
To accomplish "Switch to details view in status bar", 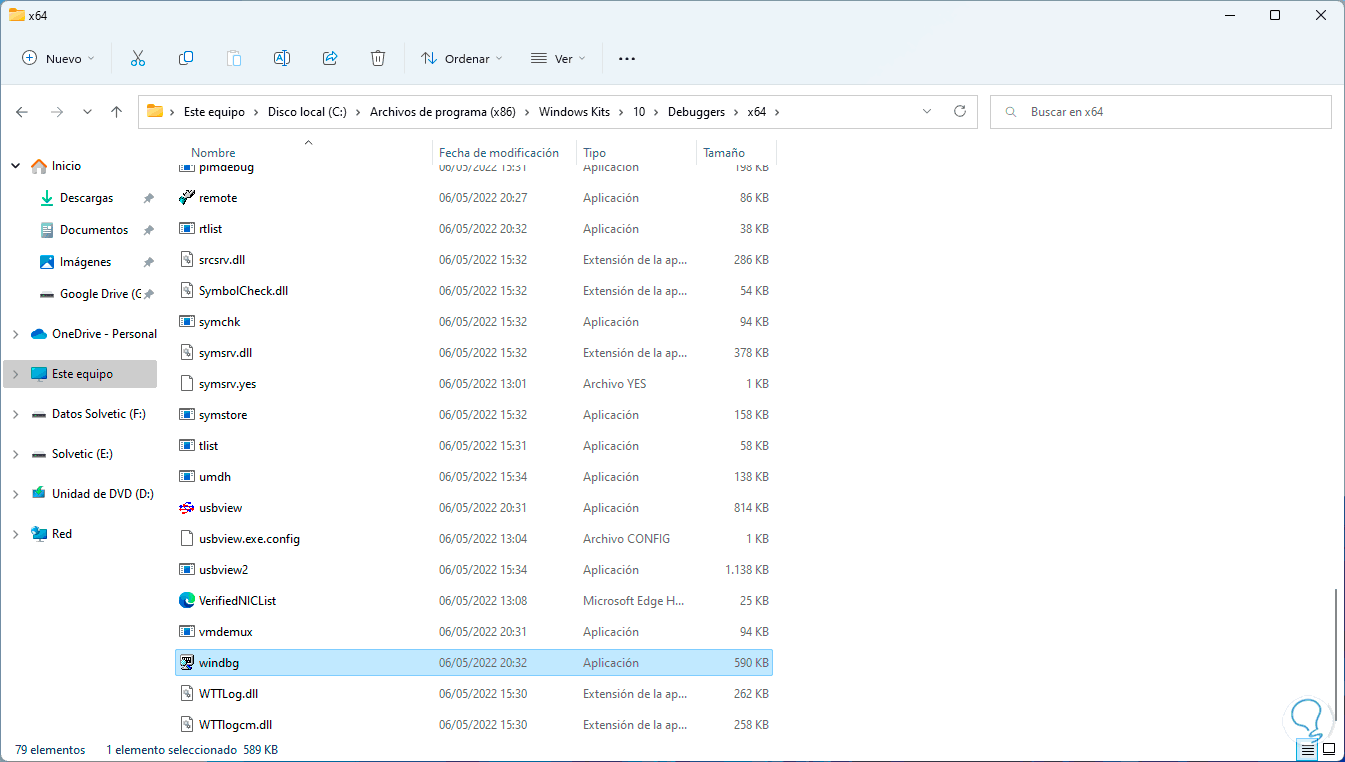I will click(x=1308, y=749).
